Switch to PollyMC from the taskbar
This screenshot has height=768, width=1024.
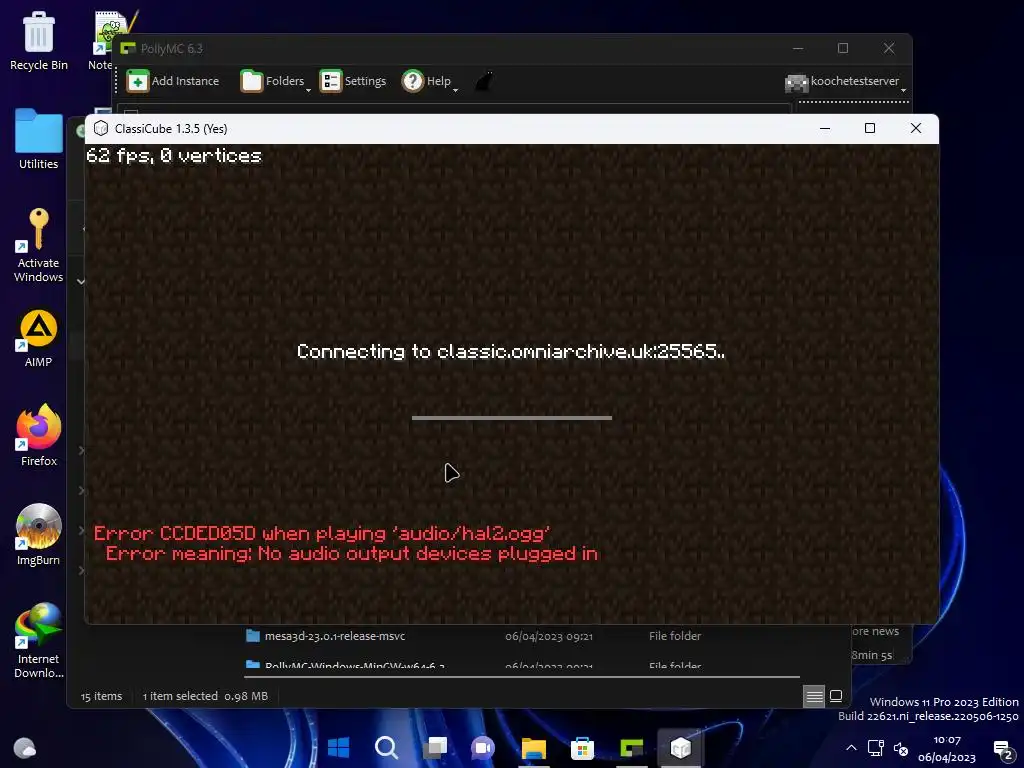click(632, 748)
